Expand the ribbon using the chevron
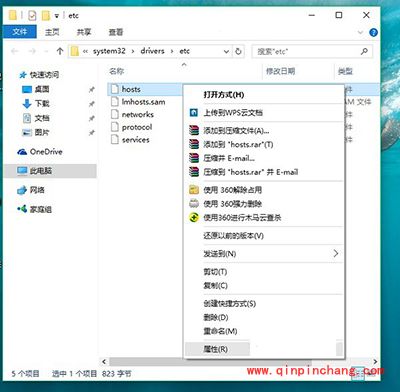Viewport: 400px width, 392px height. [x=360, y=32]
